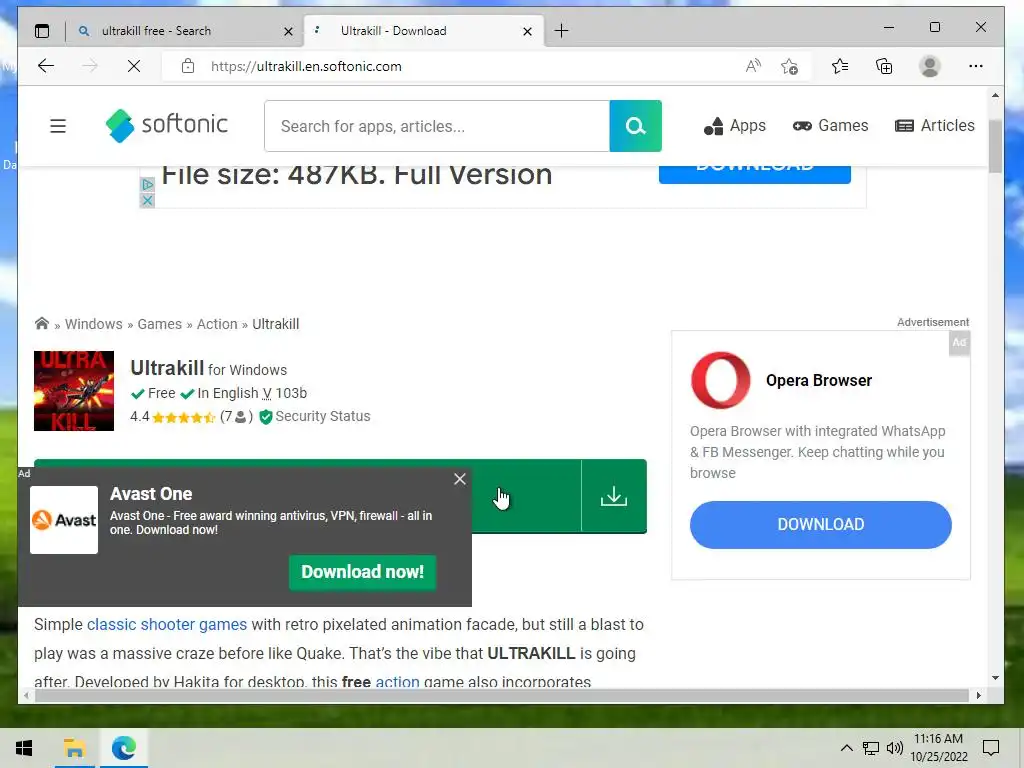1024x768 pixels.
Task: Click the horizontal scrollbar thumb
Action: [x=502, y=696]
